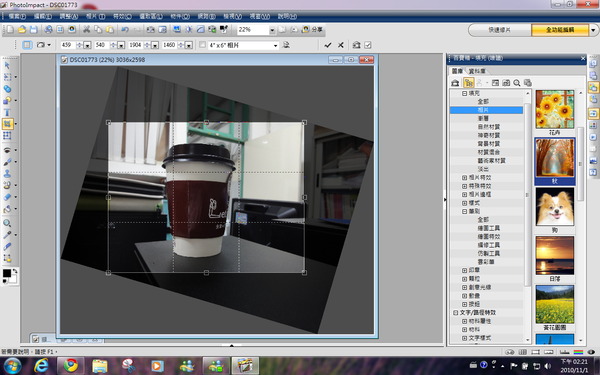Select the Measure ruler tool
600x375 pixels.
[7, 246]
